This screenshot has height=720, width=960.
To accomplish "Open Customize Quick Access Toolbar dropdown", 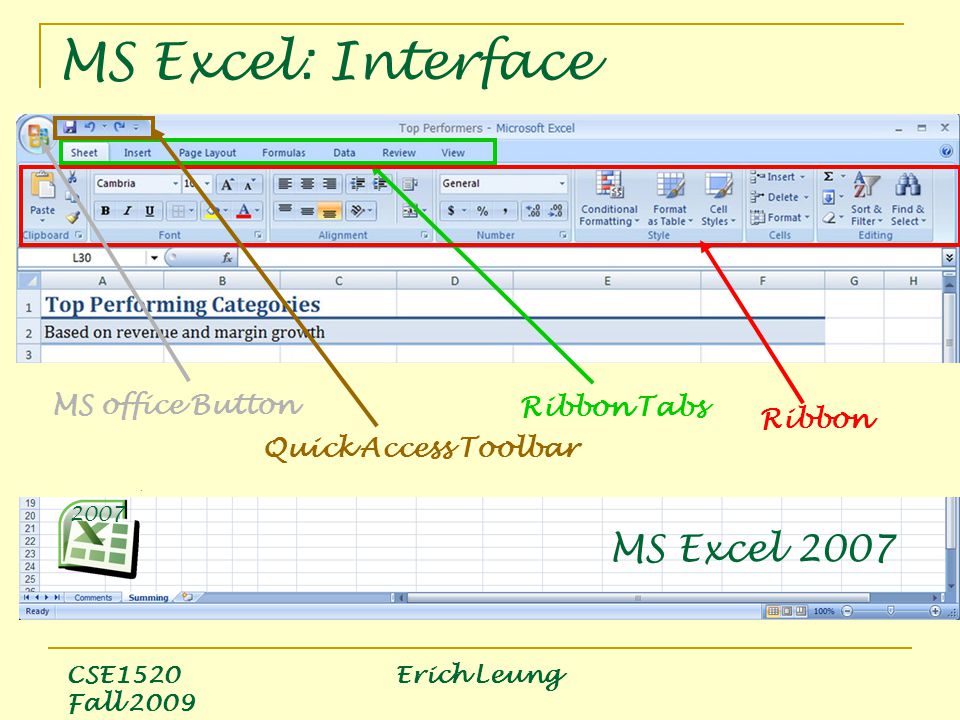I will [x=137, y=127].
